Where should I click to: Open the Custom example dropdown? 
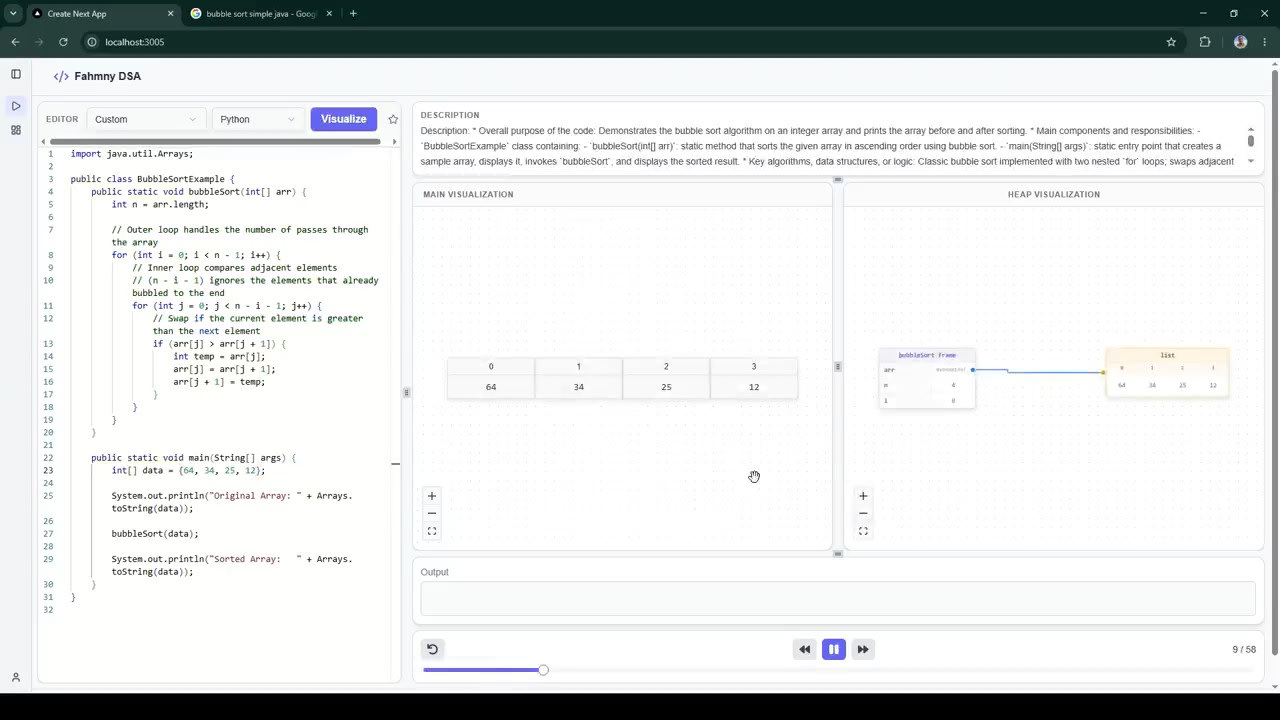146,119
